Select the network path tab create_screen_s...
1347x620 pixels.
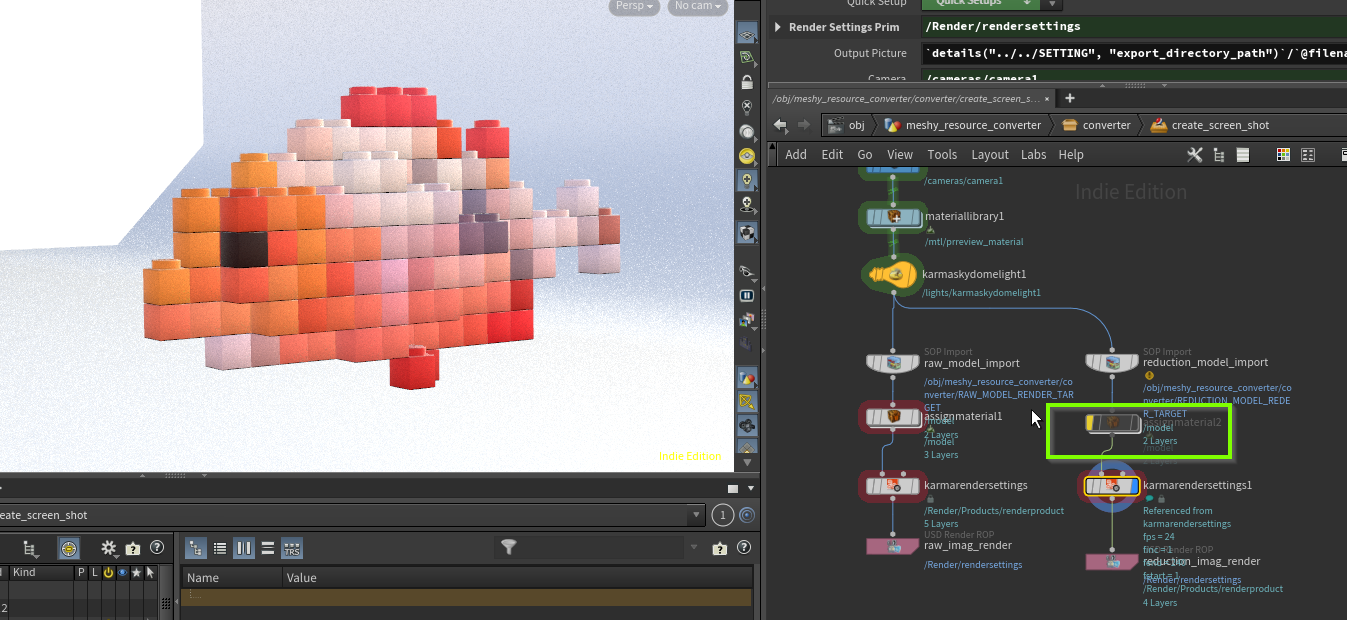coord(905,99)
